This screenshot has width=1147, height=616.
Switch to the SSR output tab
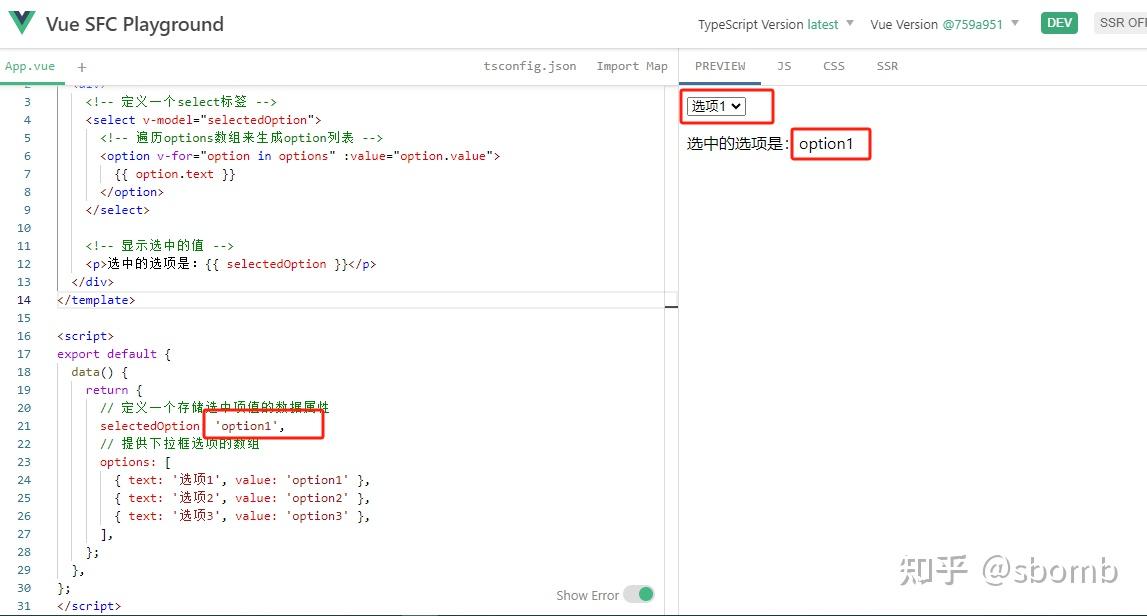click(887, 66)
